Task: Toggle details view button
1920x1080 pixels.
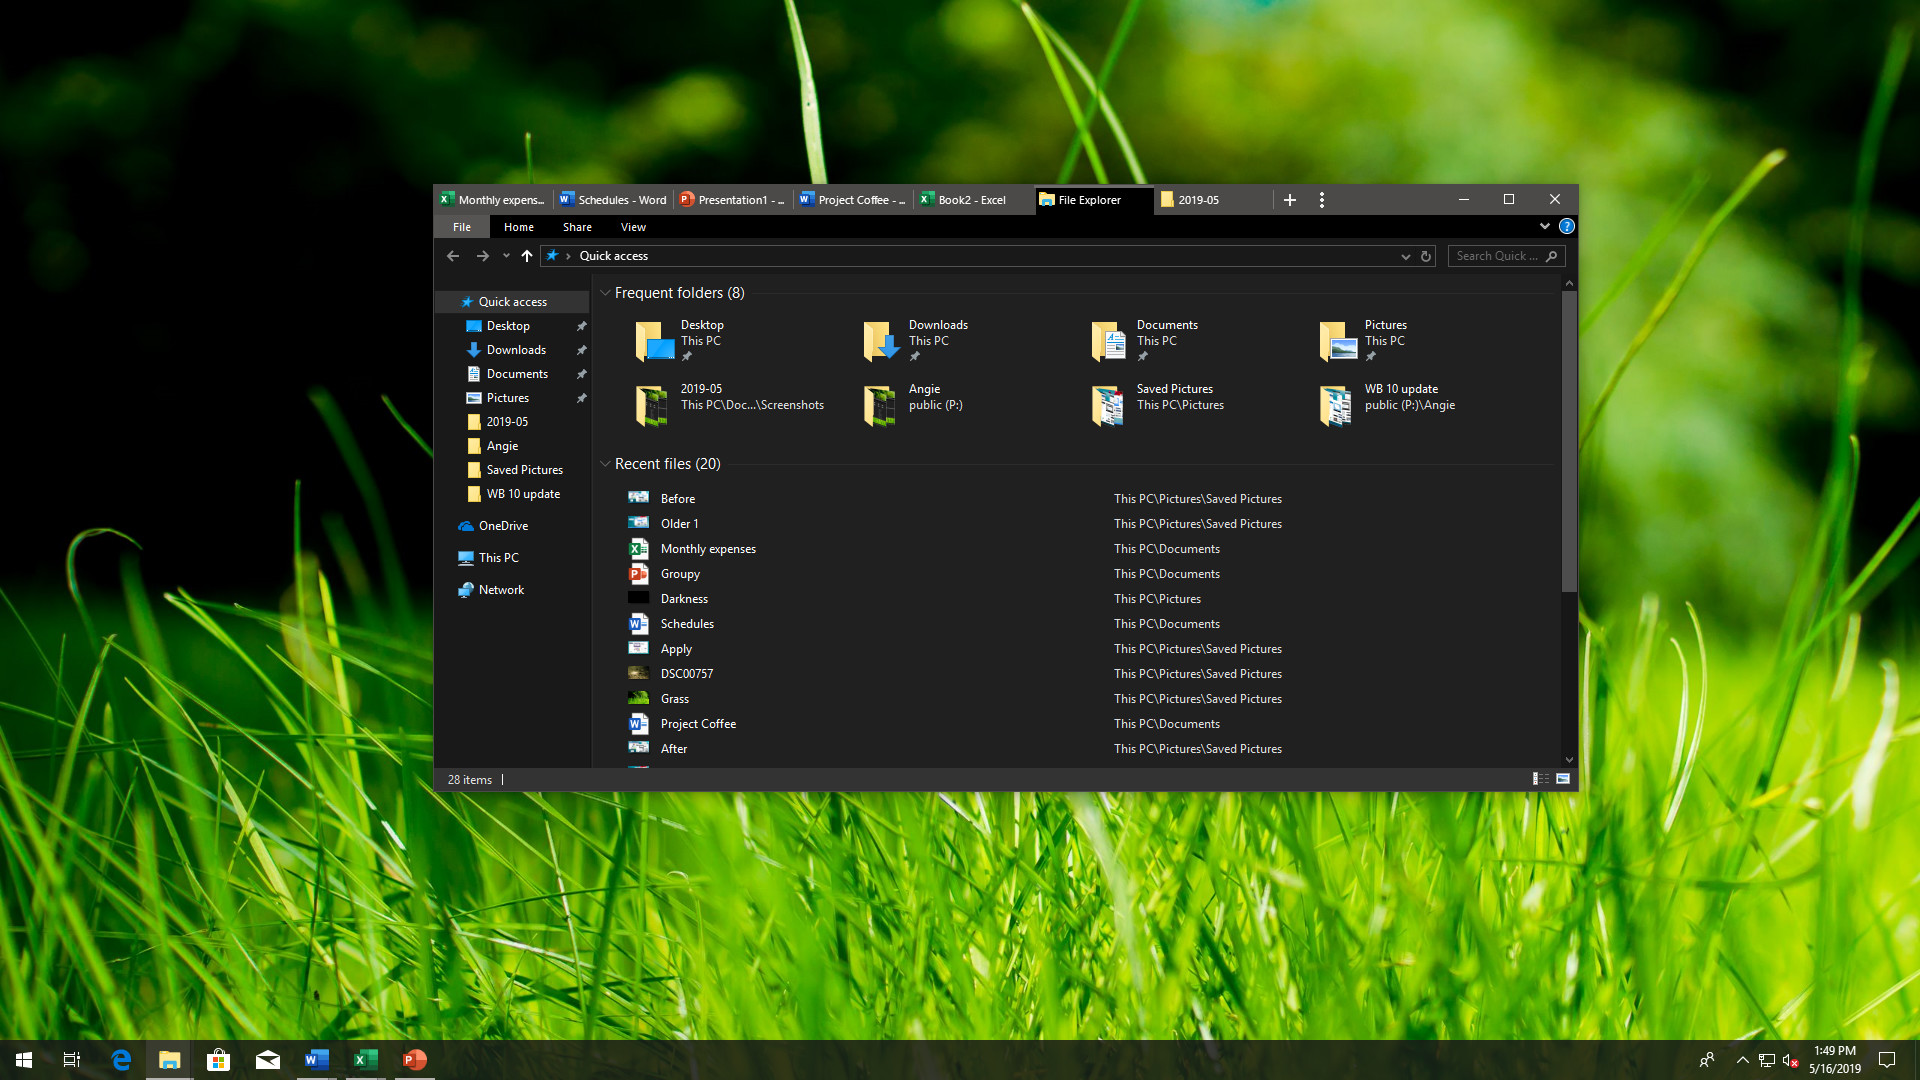Action: 1539,778
